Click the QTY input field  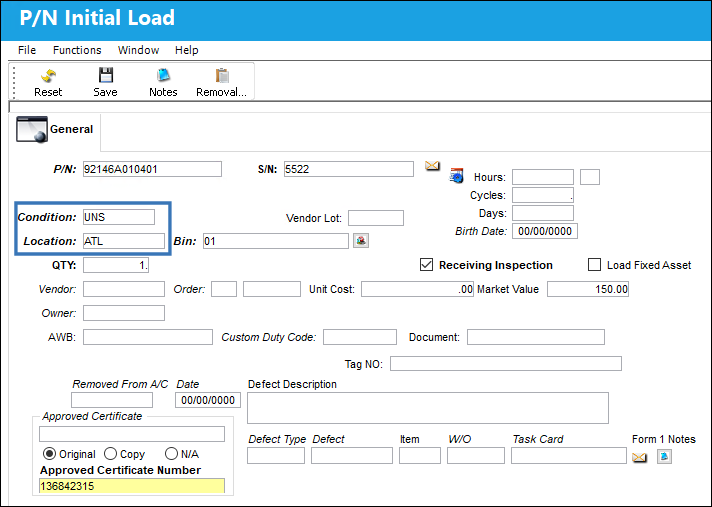116,265
